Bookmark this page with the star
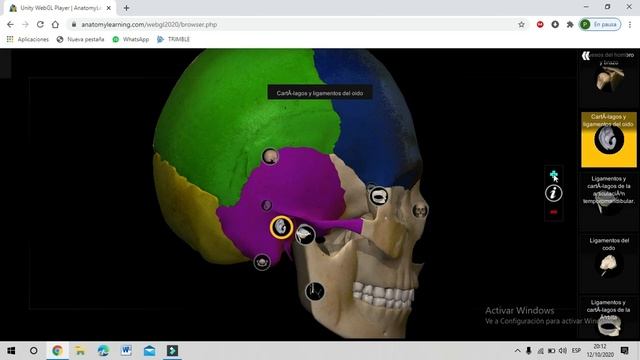The image size is (640, 360). click(x=521, y=24)
